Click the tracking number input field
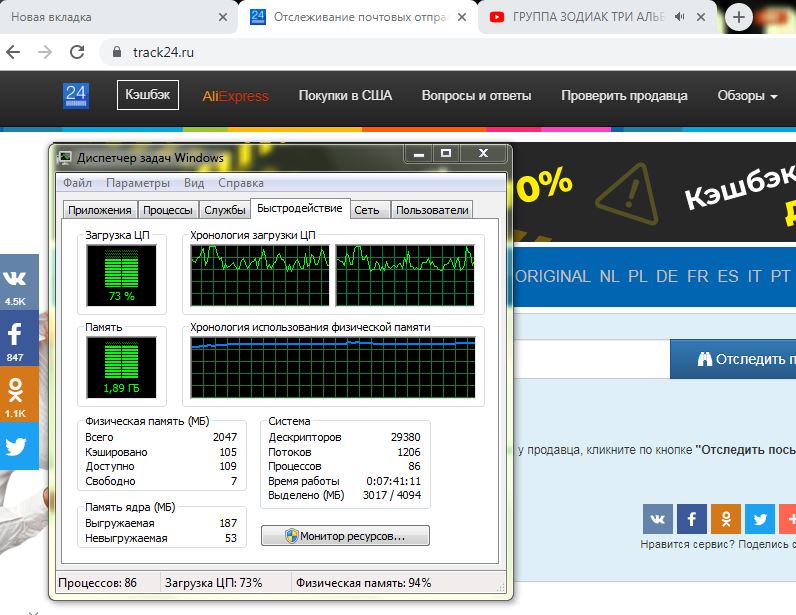 click(x=591, y=359)
